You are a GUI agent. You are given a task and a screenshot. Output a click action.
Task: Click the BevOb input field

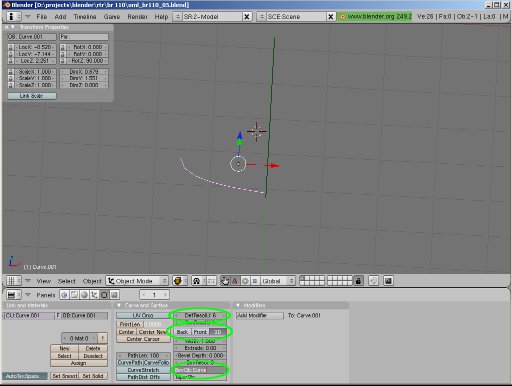[200, 370]
